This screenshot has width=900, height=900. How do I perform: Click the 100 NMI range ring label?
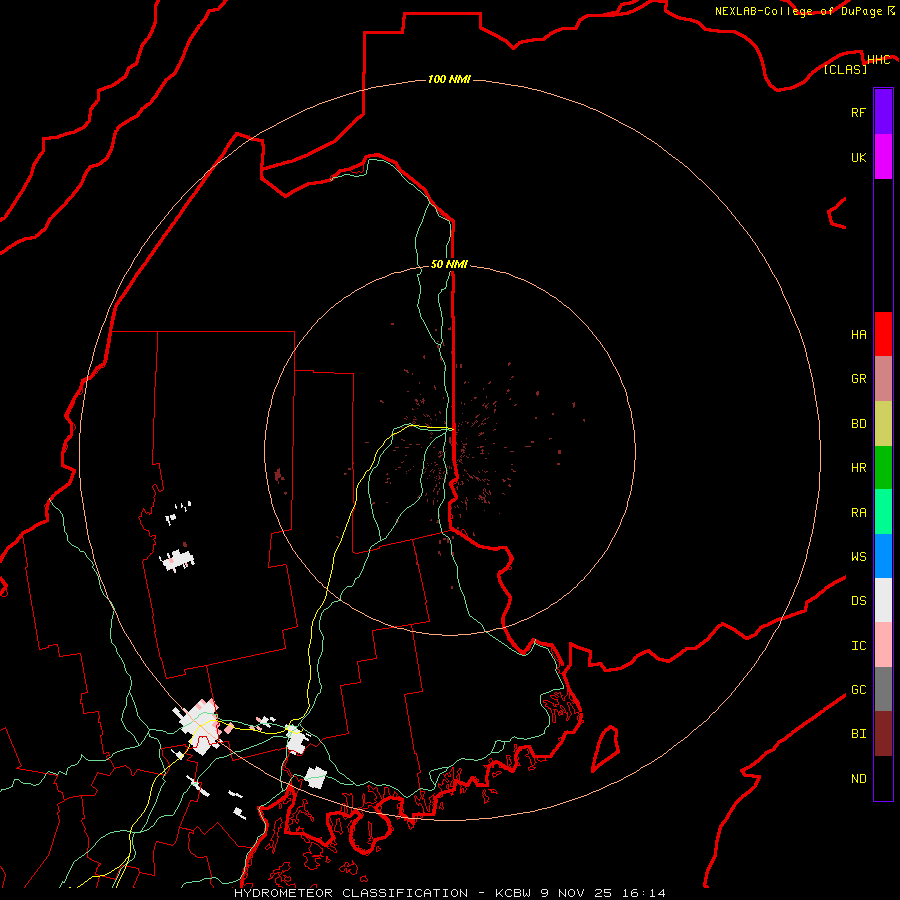coord(449,79)
